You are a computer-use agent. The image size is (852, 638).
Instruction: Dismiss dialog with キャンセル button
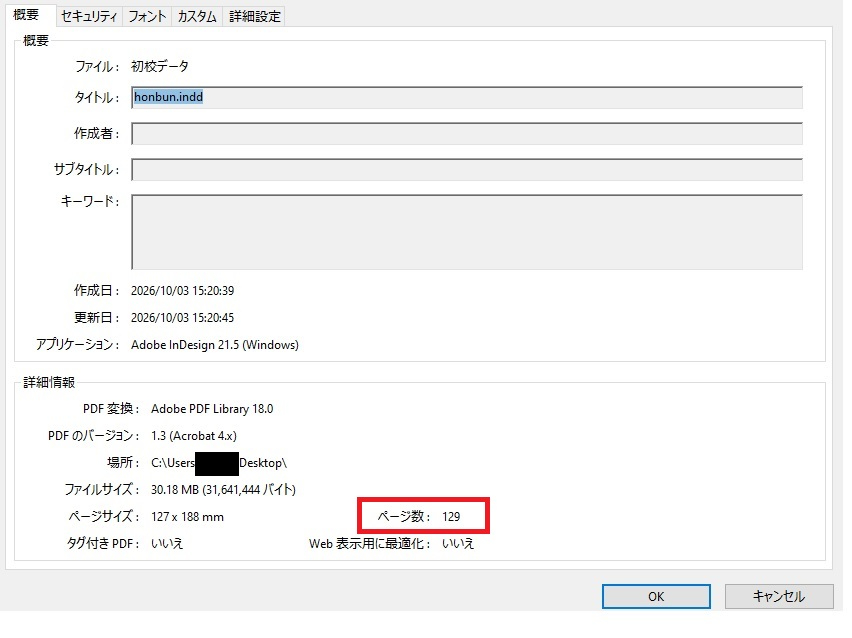point(779,597)
